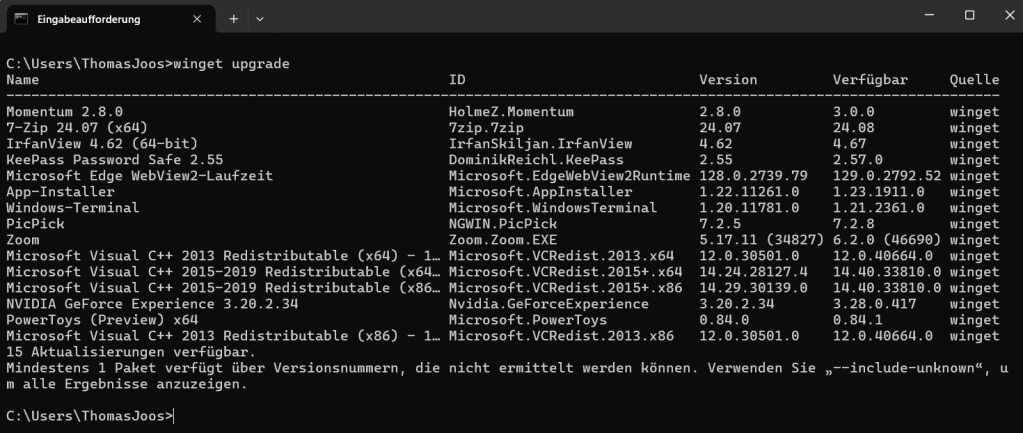The width and height of the screenshot is (1023, 433).
Task: Click the 'Name' column header
Action: click(23, 80)
